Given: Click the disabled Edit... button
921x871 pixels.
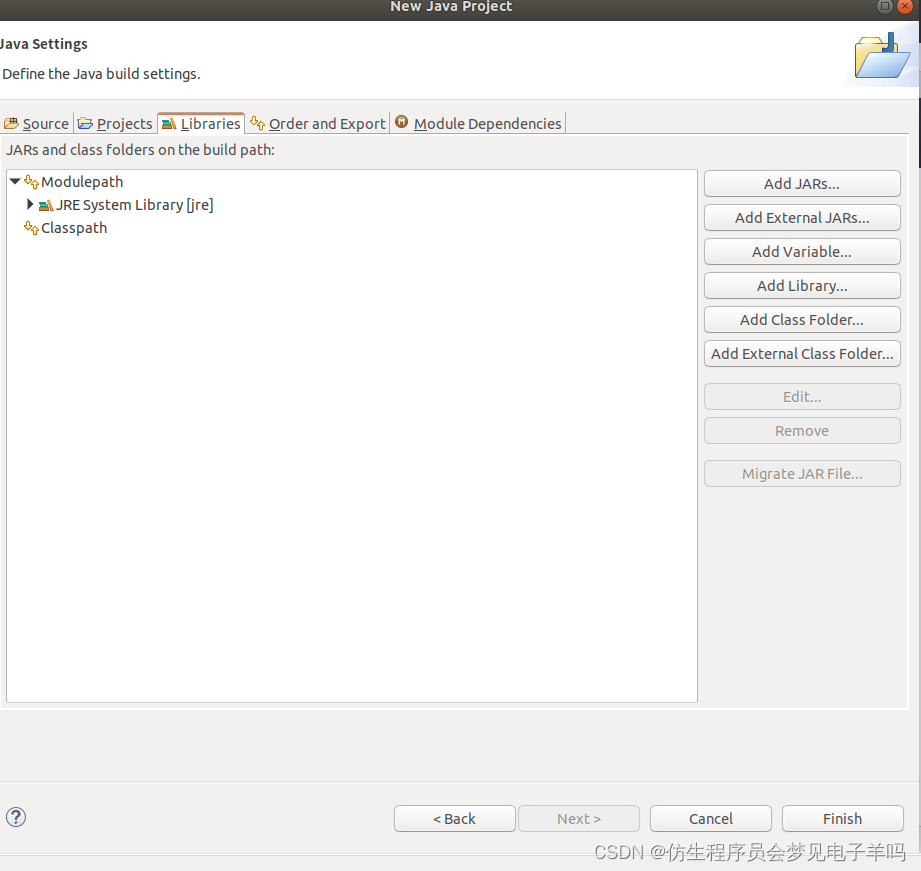Looking at the screenshot, I should point(802,397).
